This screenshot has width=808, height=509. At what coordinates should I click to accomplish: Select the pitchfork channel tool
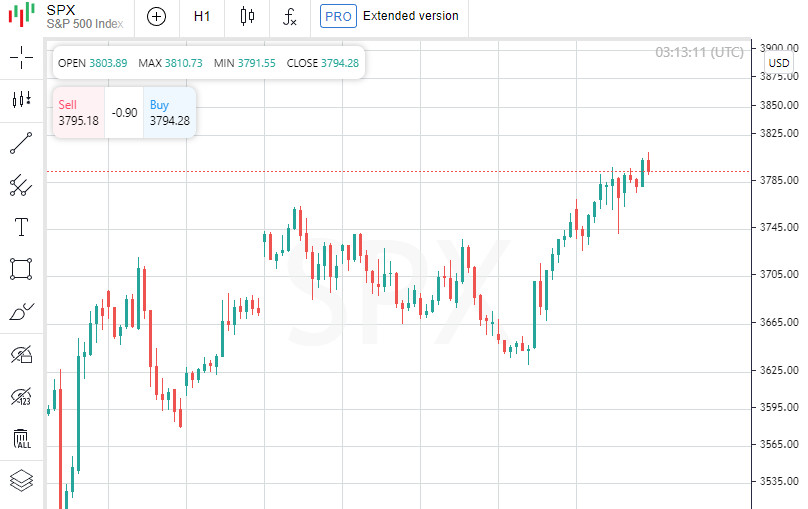point(21,185)
